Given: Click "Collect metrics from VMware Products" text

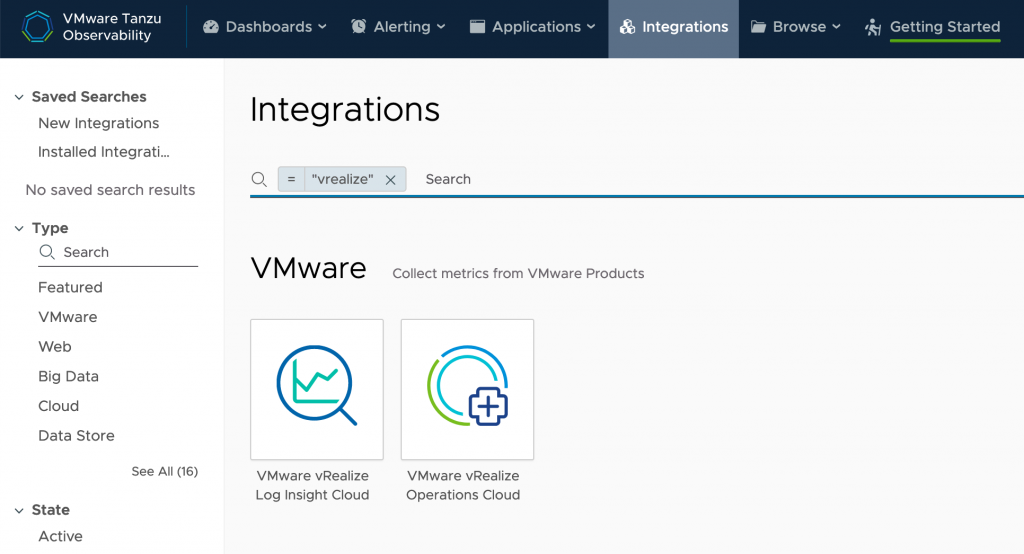Looking at the screenshot, I should (519, 274).
